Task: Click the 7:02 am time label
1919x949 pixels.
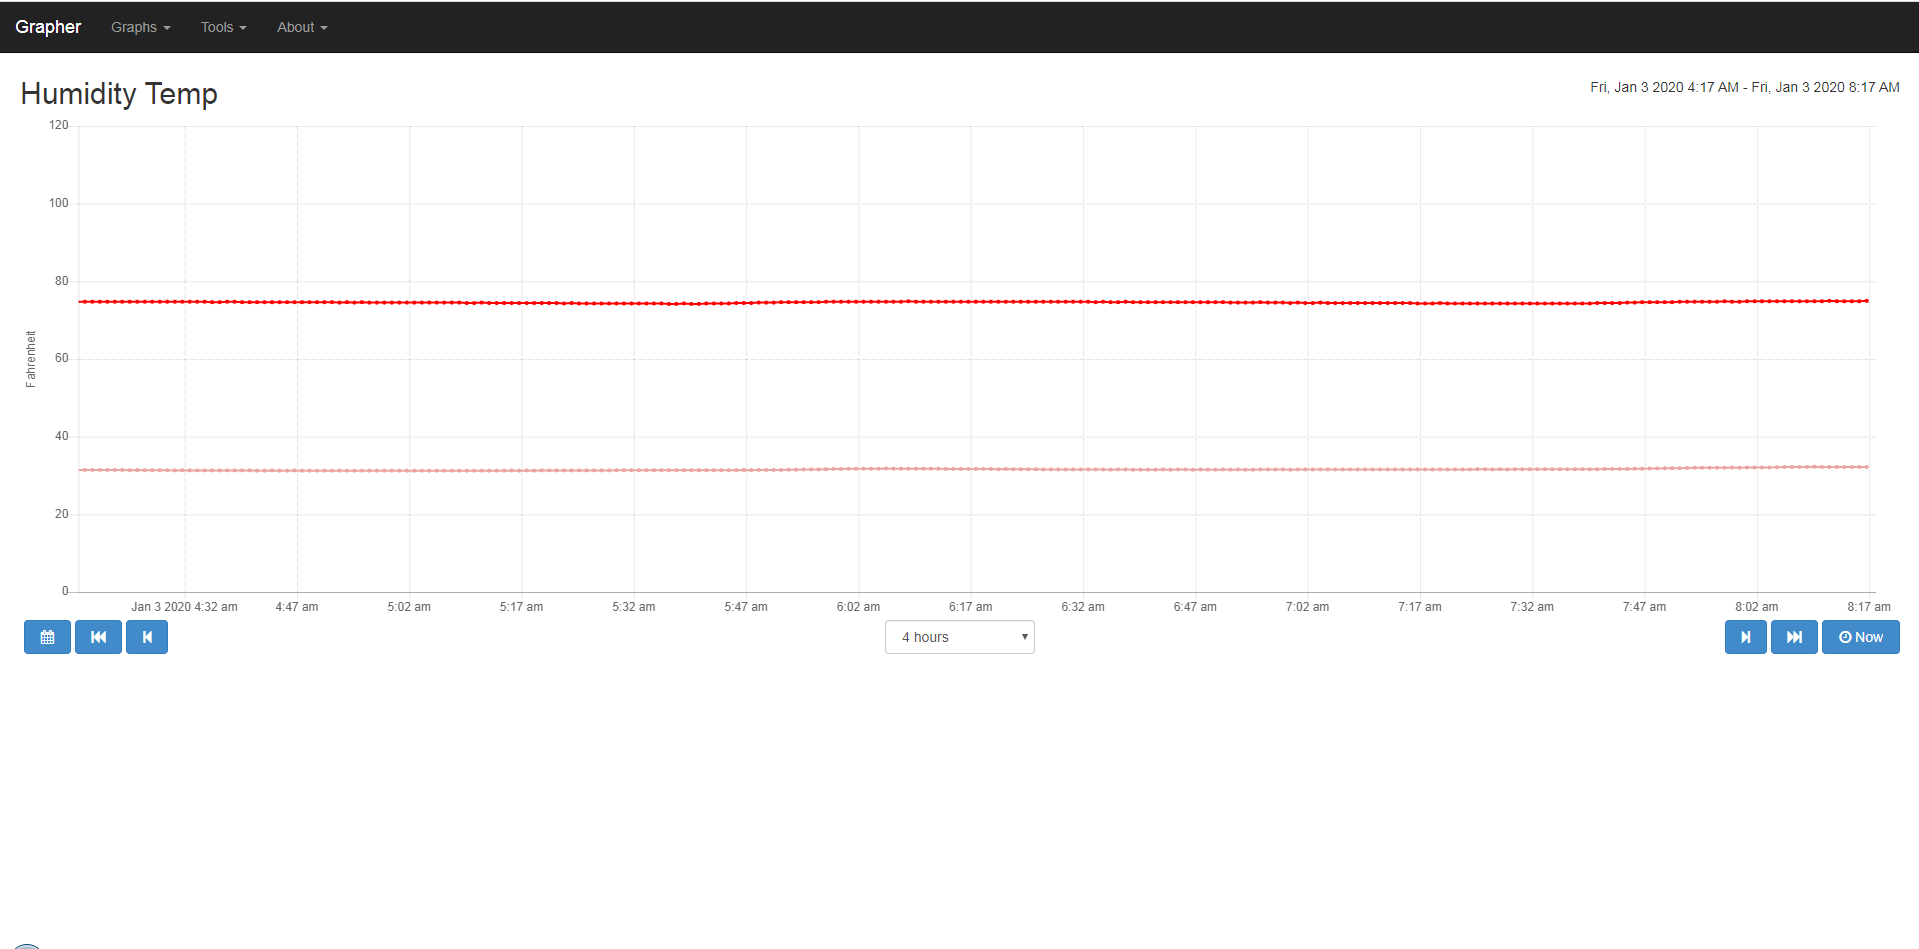Action: click(x=1307, y=607)
